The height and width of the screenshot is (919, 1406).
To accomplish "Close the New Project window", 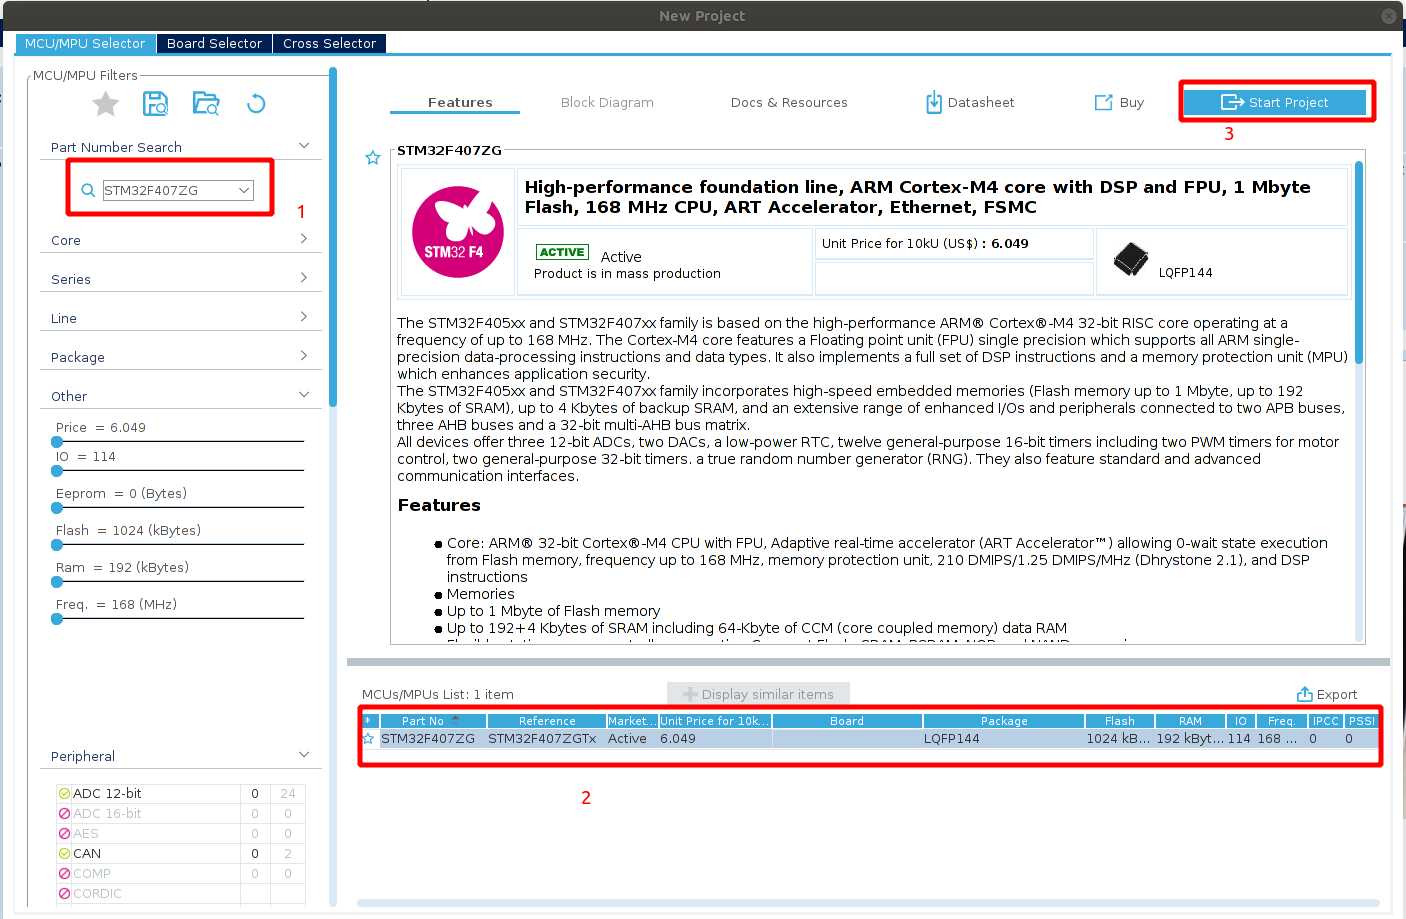I will [1389, 16].
